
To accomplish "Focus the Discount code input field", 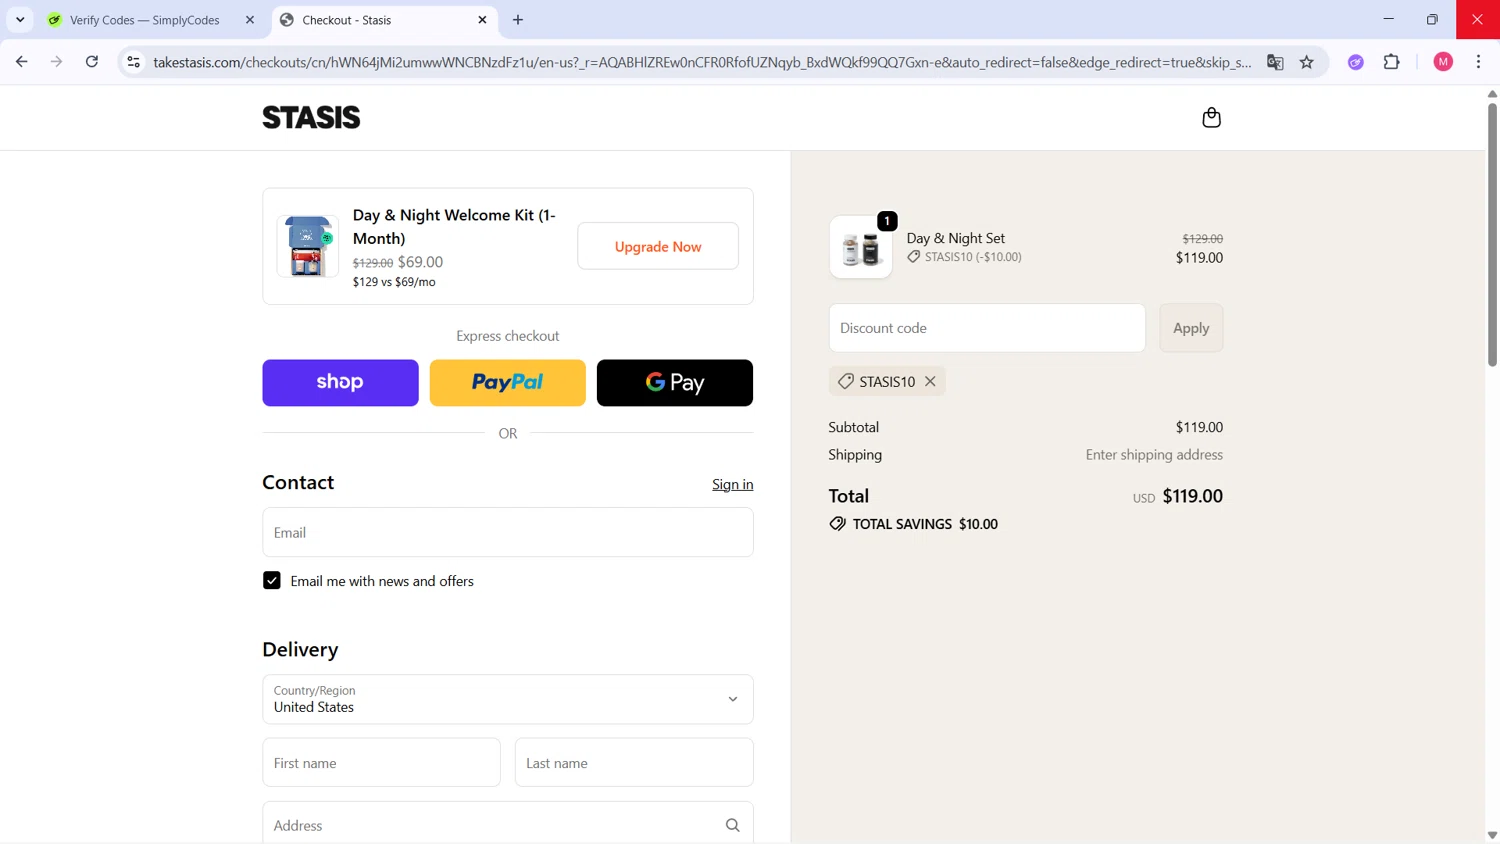I will pyautogui.click(x=987, y=328).
